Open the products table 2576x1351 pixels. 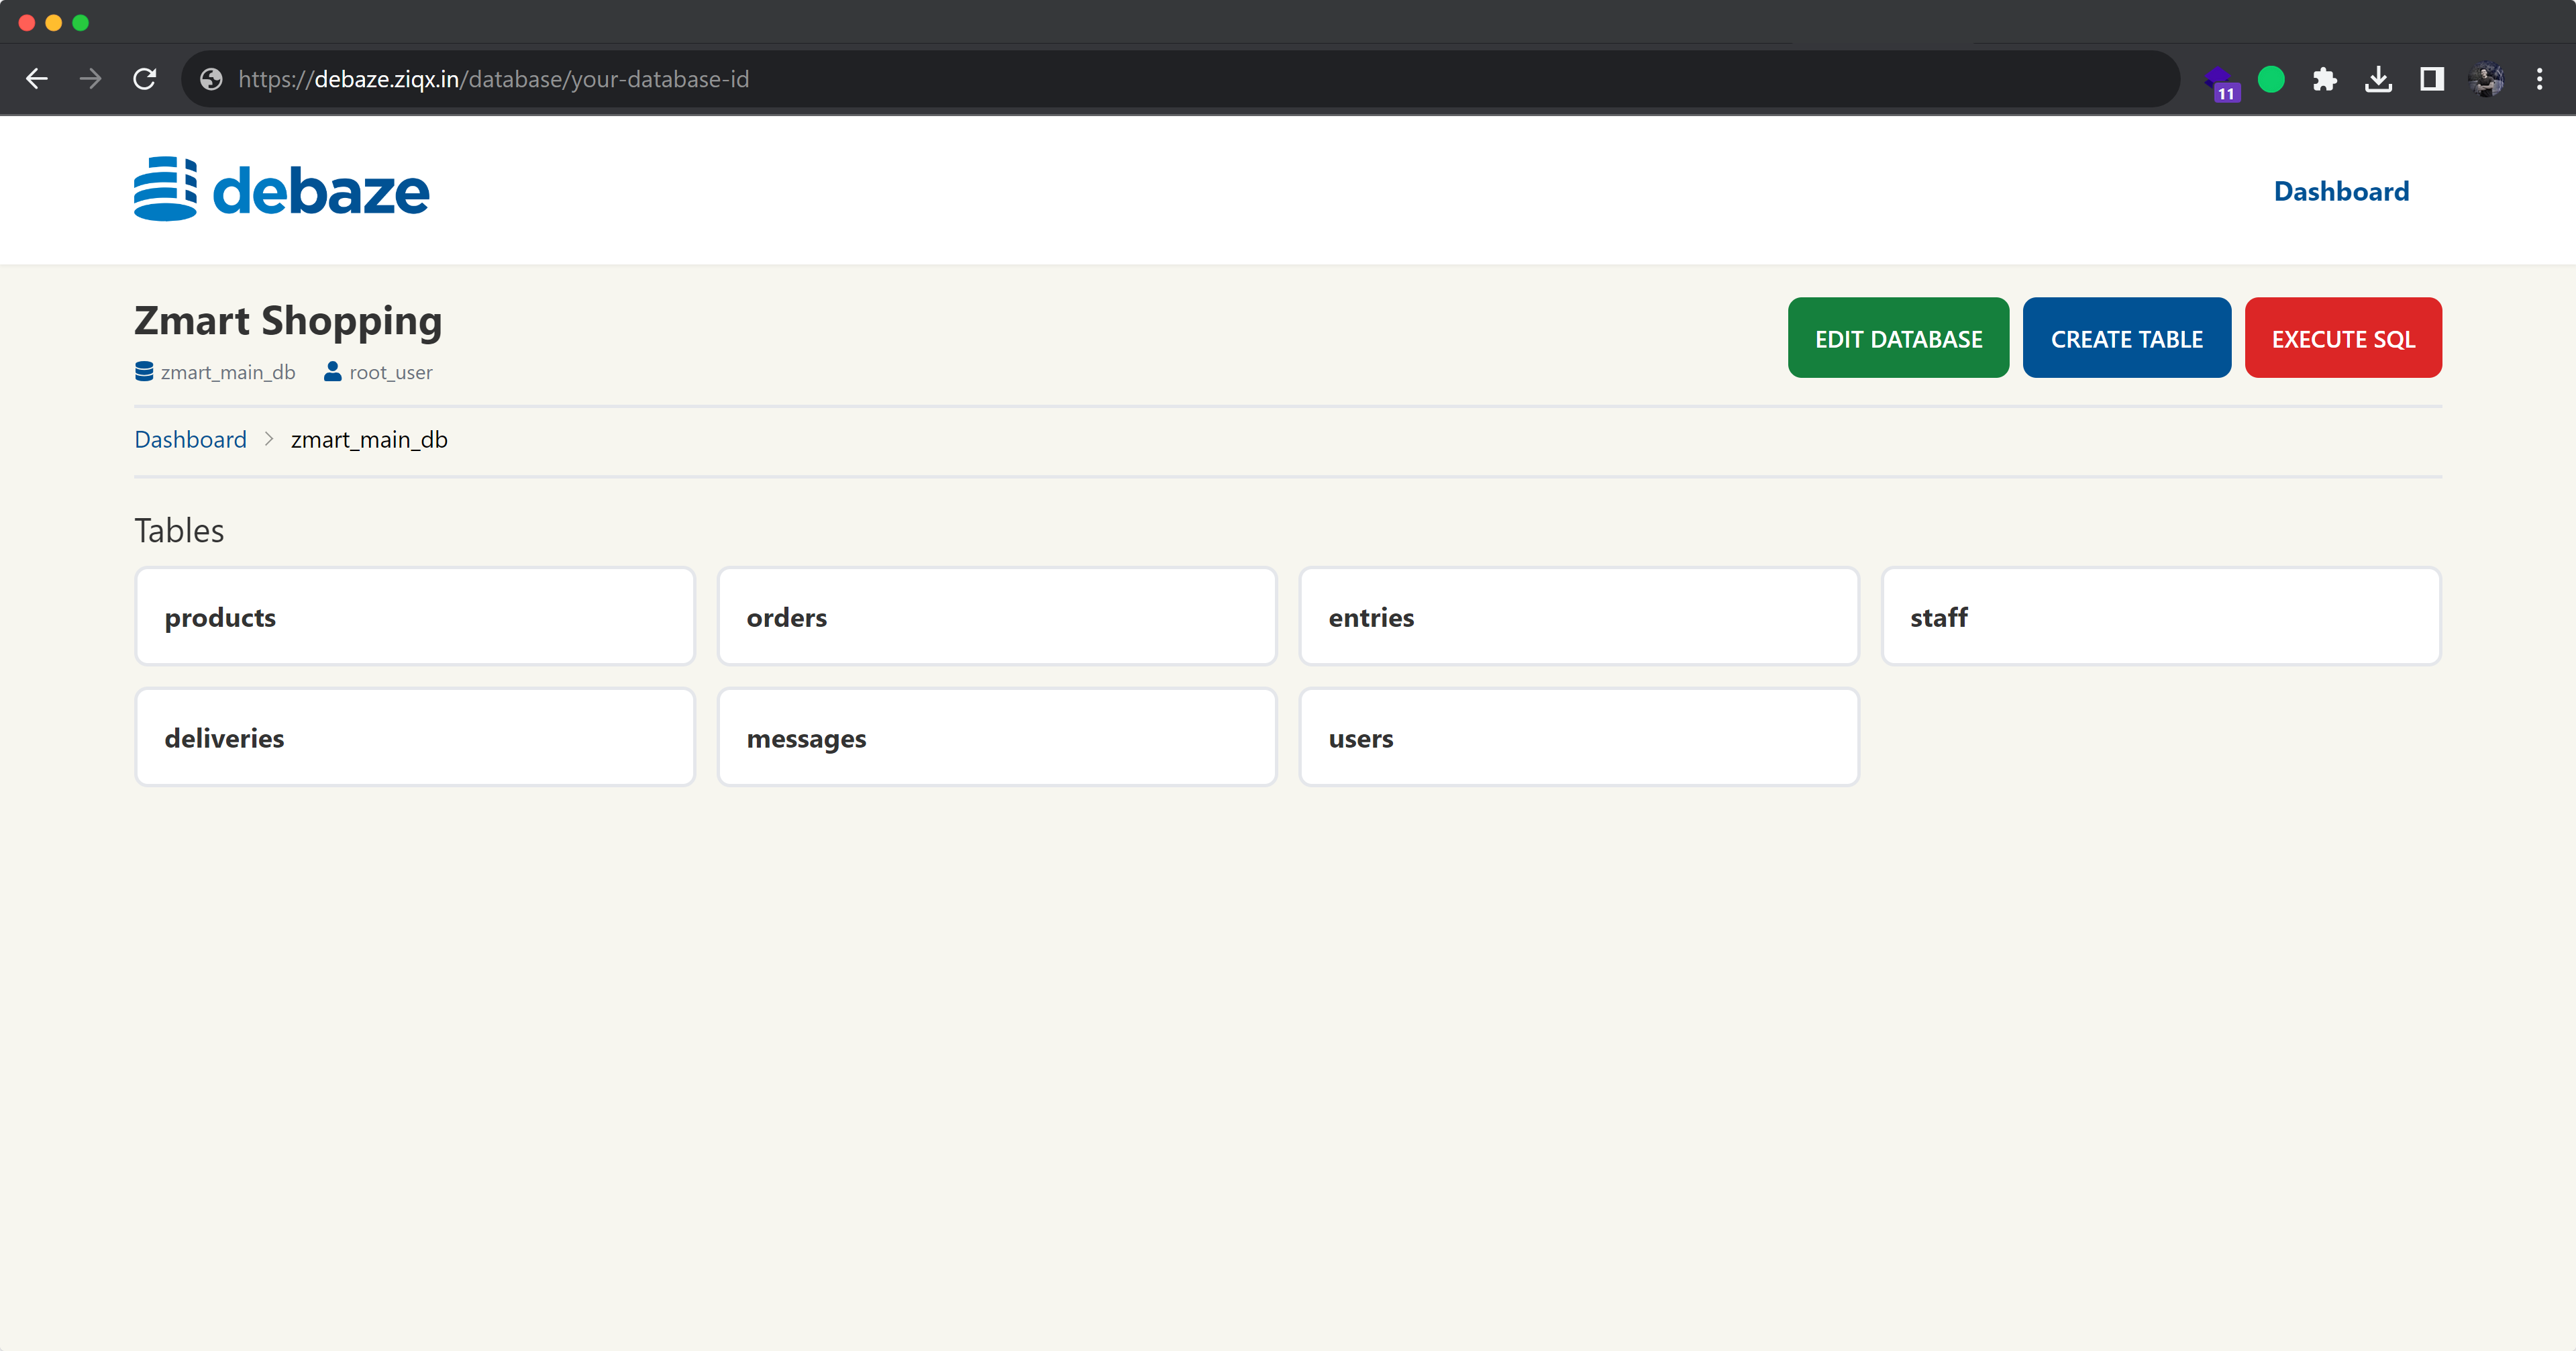tap(415, 617)
